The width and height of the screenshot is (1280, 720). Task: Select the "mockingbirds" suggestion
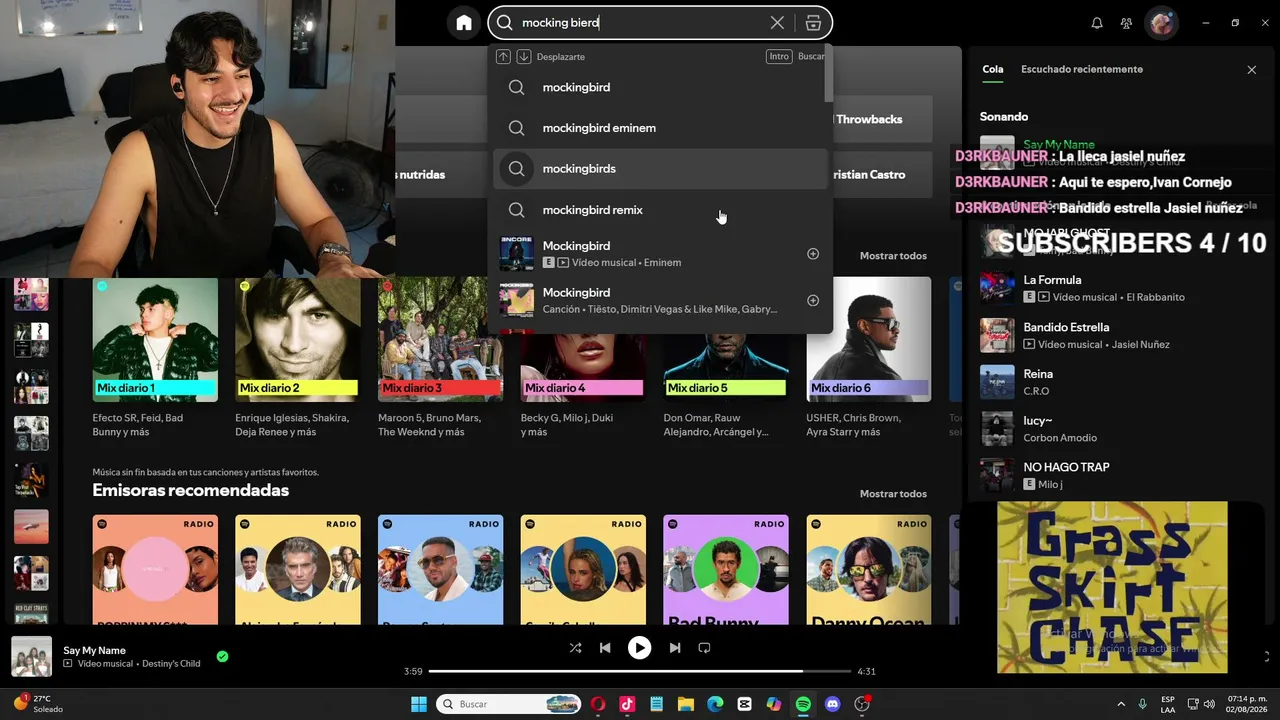(x=660, y=169)
